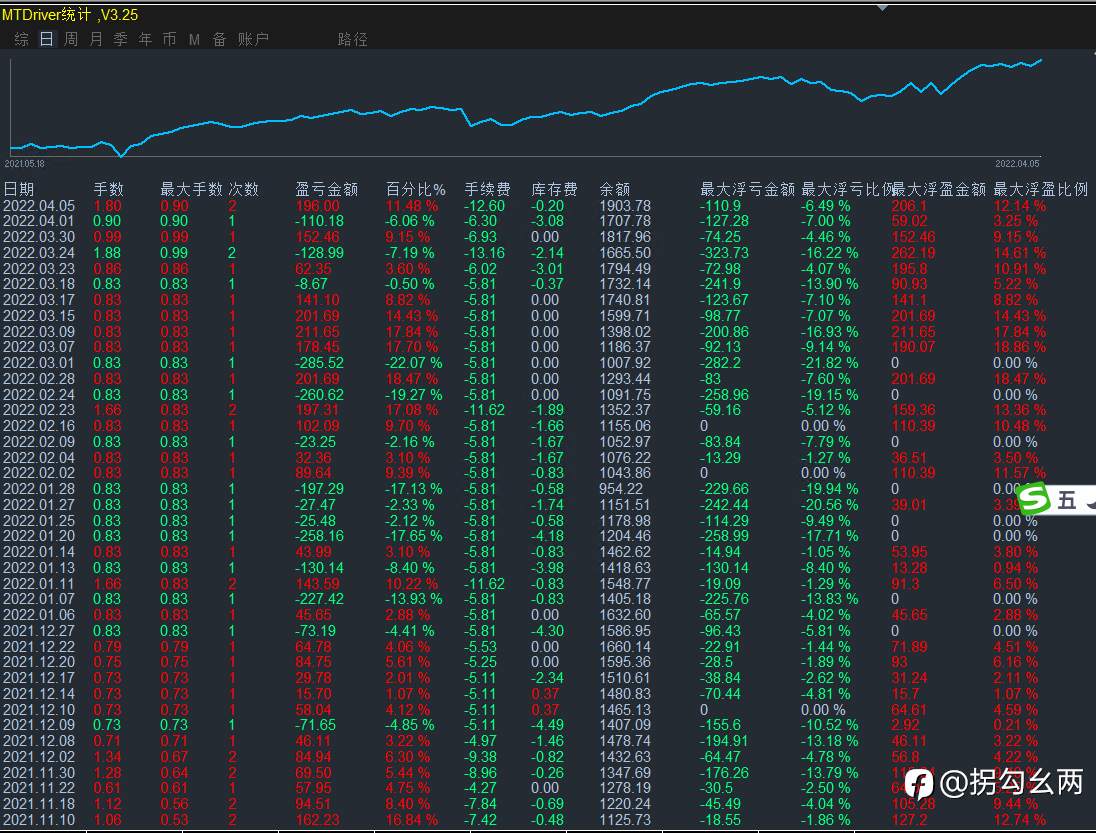Open the 路径 path tab

tap(352, 39)
